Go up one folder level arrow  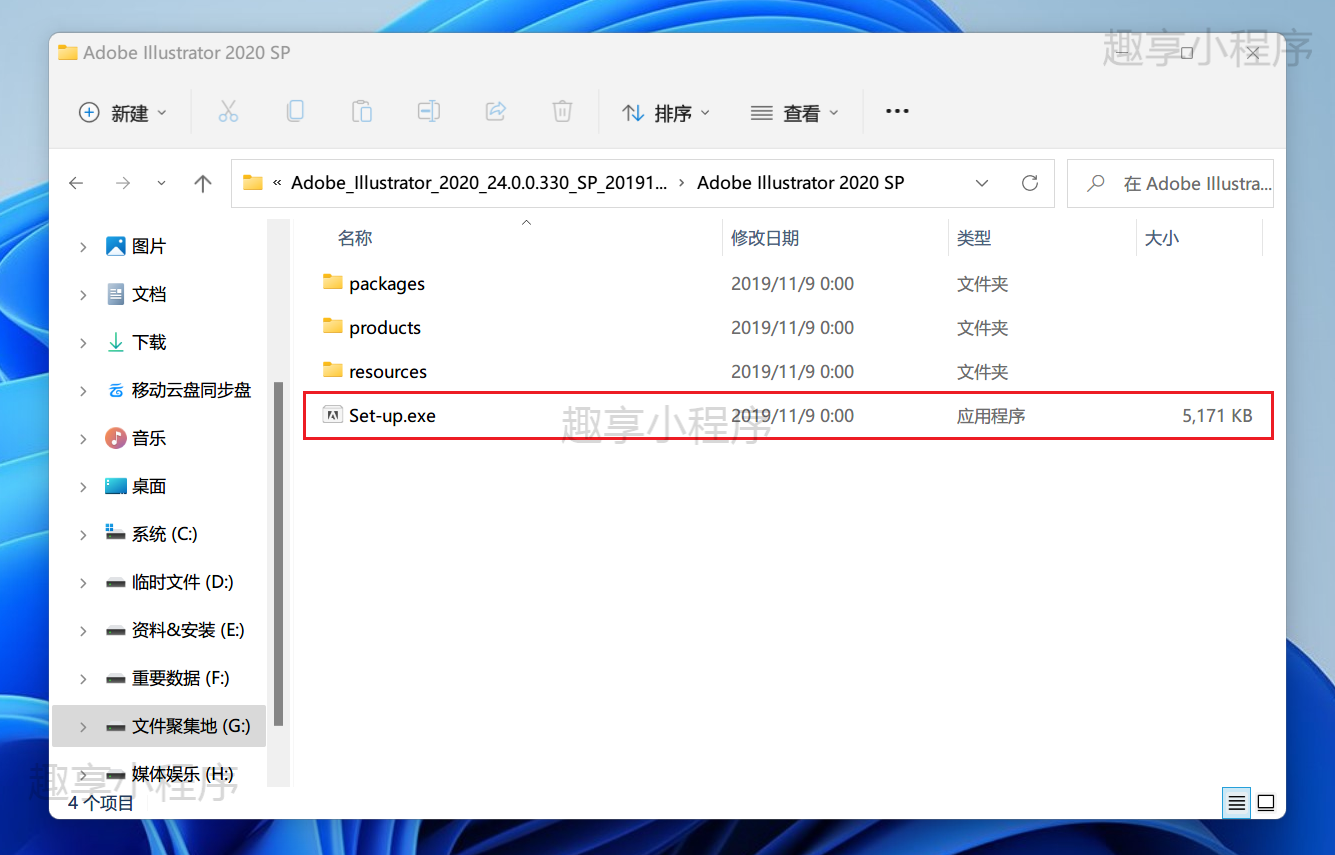pyautogui.click(x=203, y=183)
